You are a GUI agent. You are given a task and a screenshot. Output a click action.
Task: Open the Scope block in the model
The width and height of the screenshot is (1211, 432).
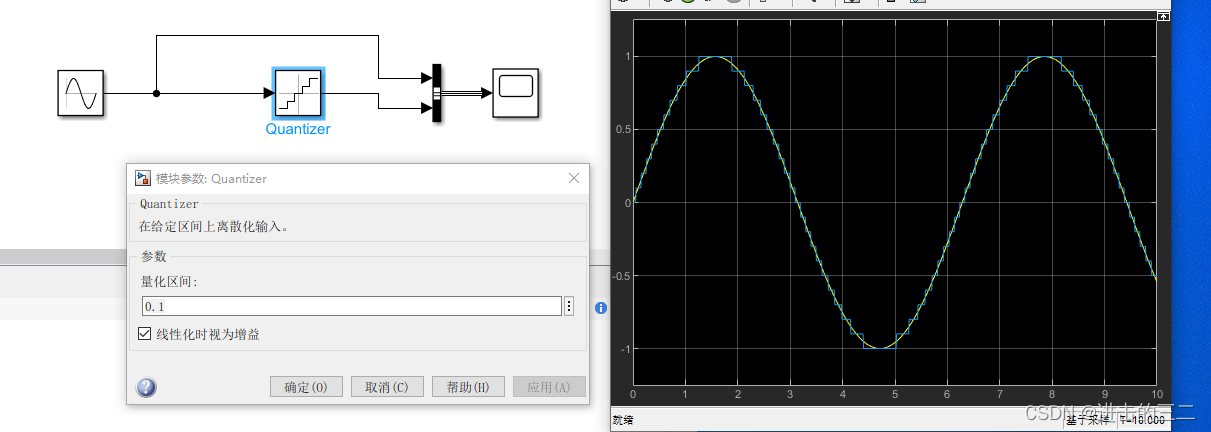(x=515, y=93)
